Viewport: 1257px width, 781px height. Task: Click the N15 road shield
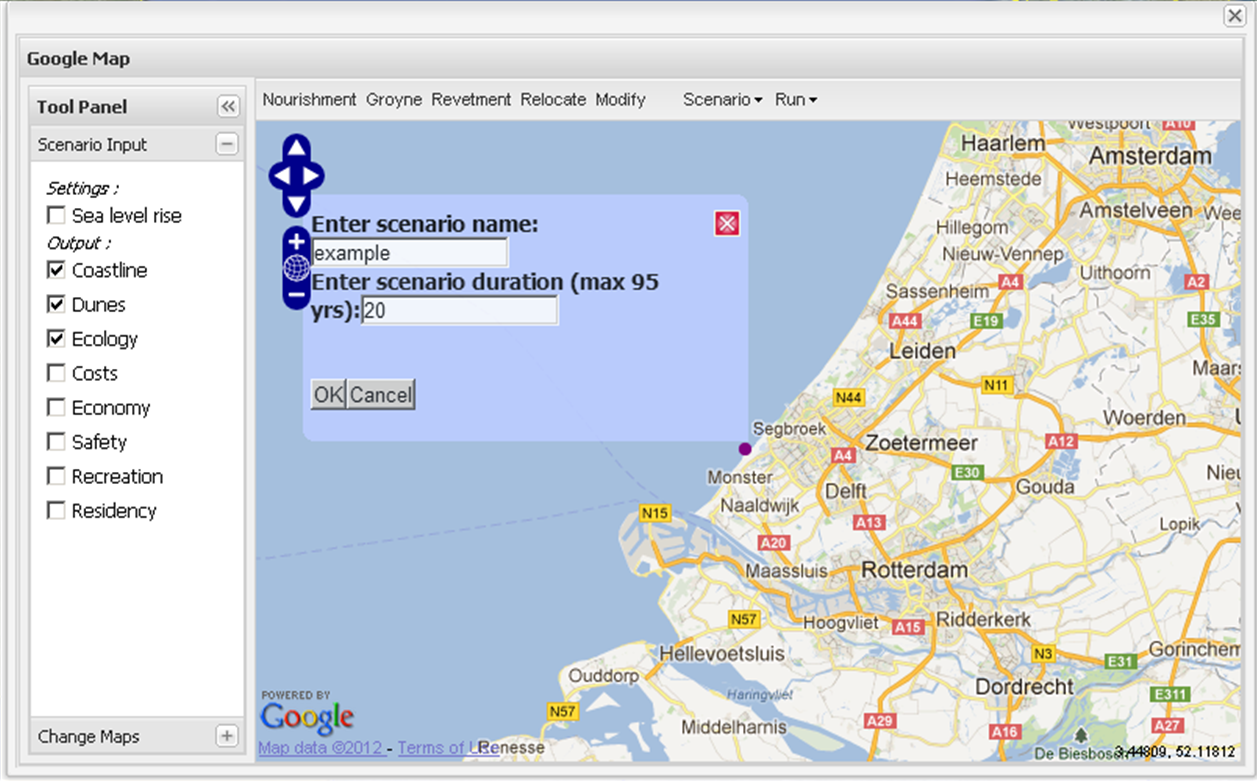[655, 513]
